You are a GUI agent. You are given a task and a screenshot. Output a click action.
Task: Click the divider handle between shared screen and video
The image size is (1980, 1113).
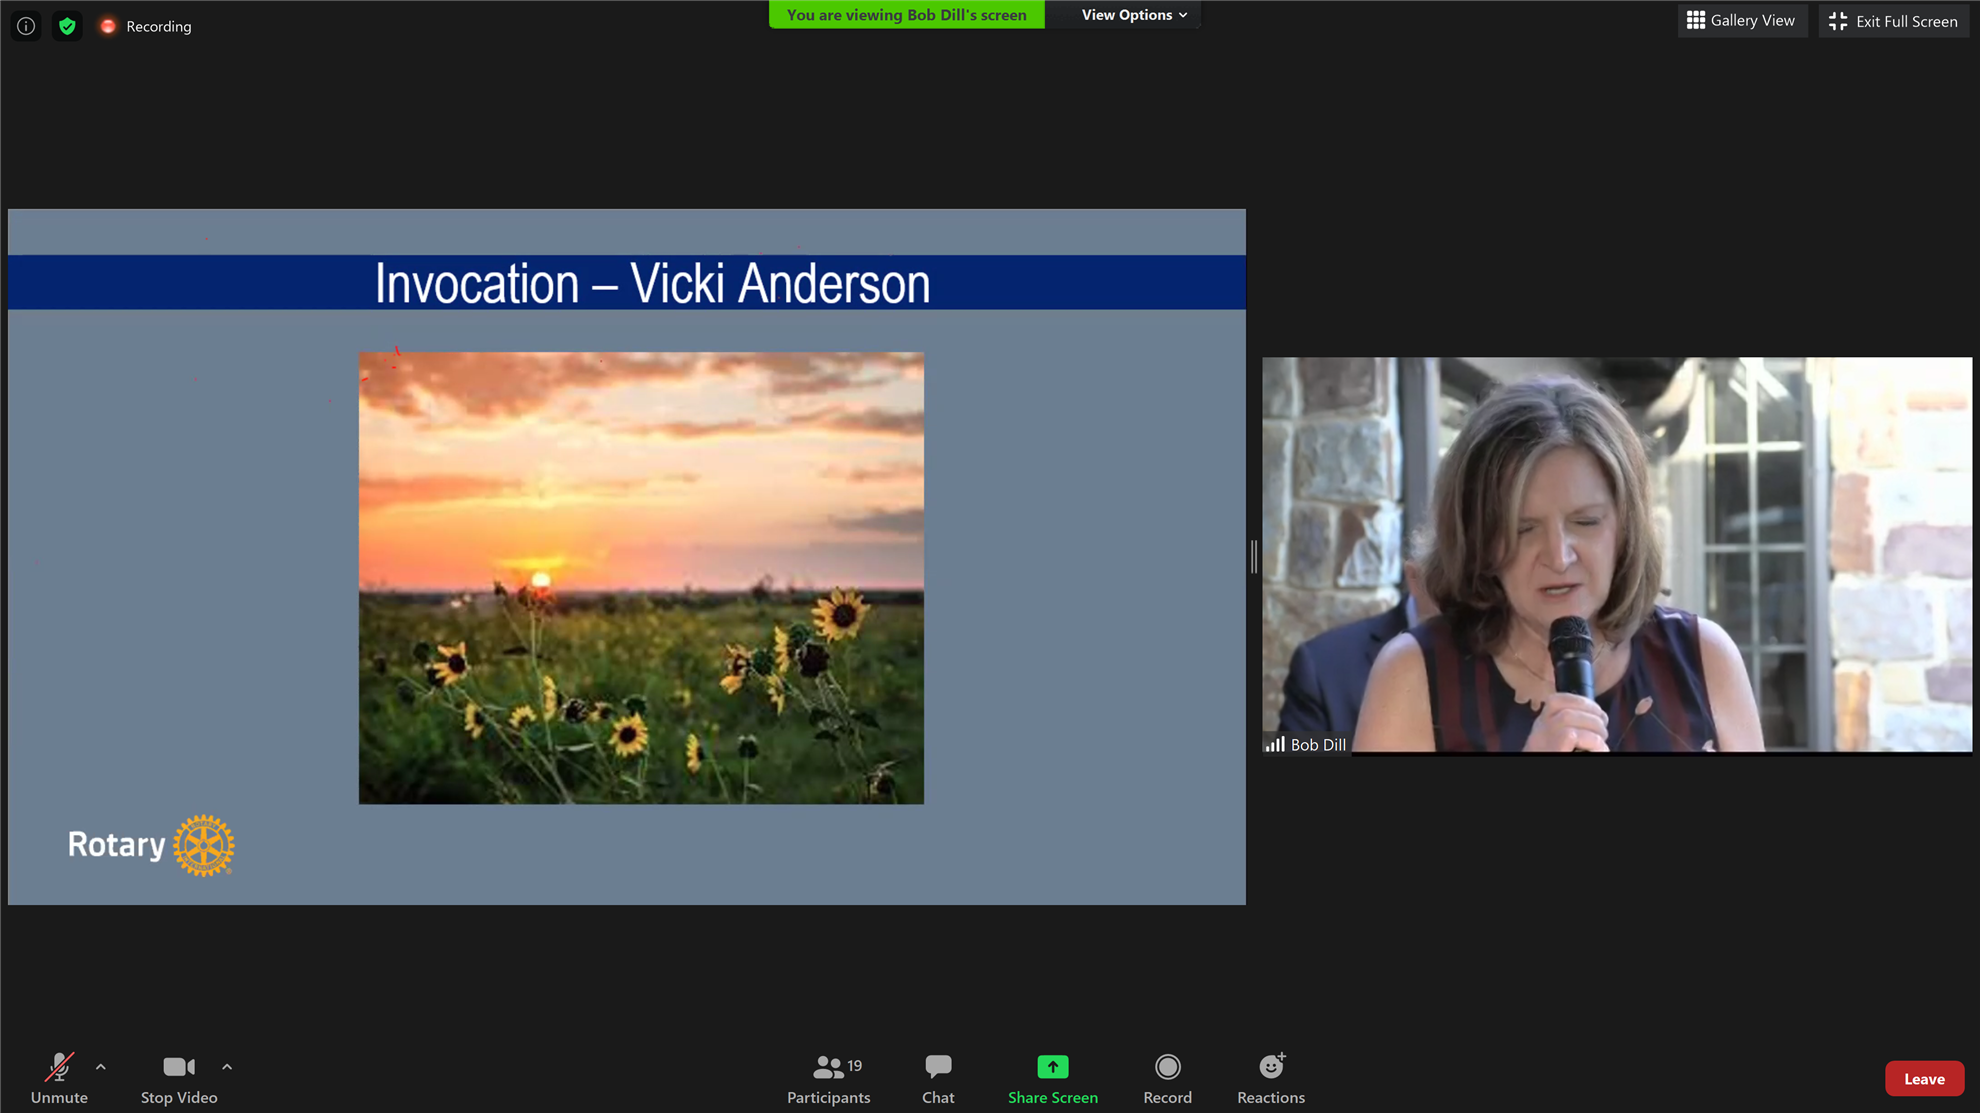[1253, 556]
